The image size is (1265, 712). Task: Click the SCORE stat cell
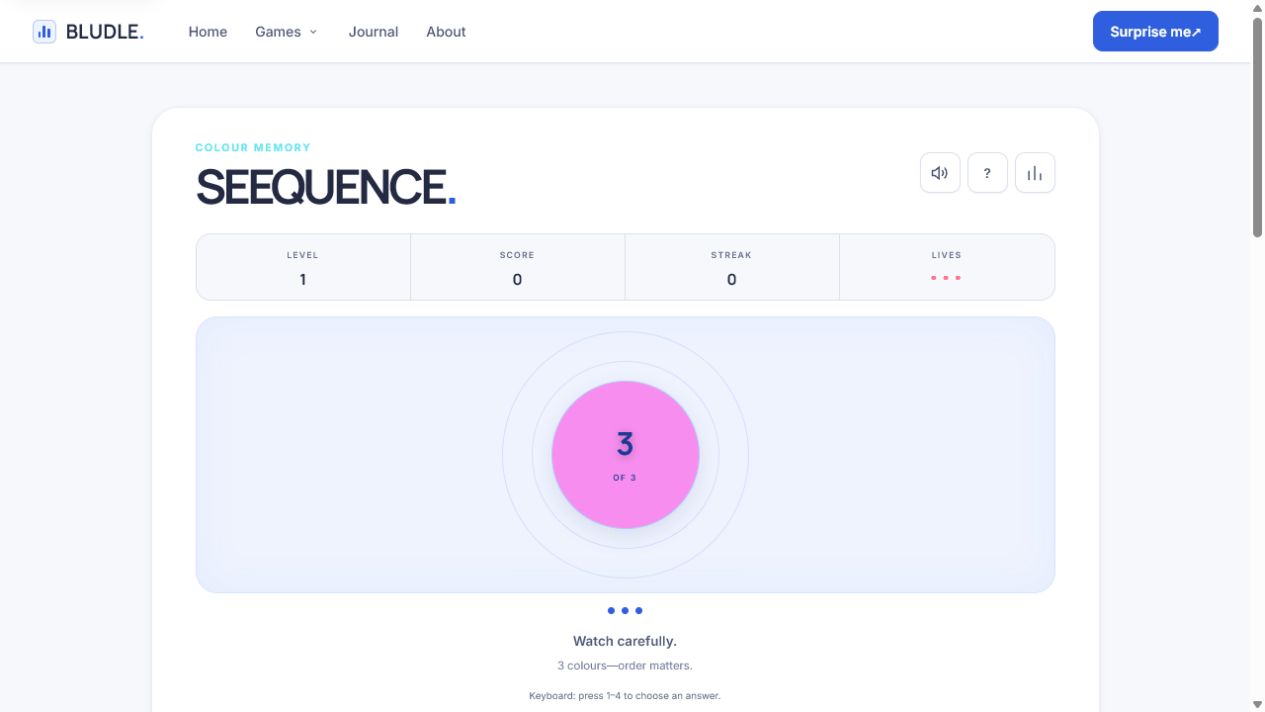coord(517,267)
